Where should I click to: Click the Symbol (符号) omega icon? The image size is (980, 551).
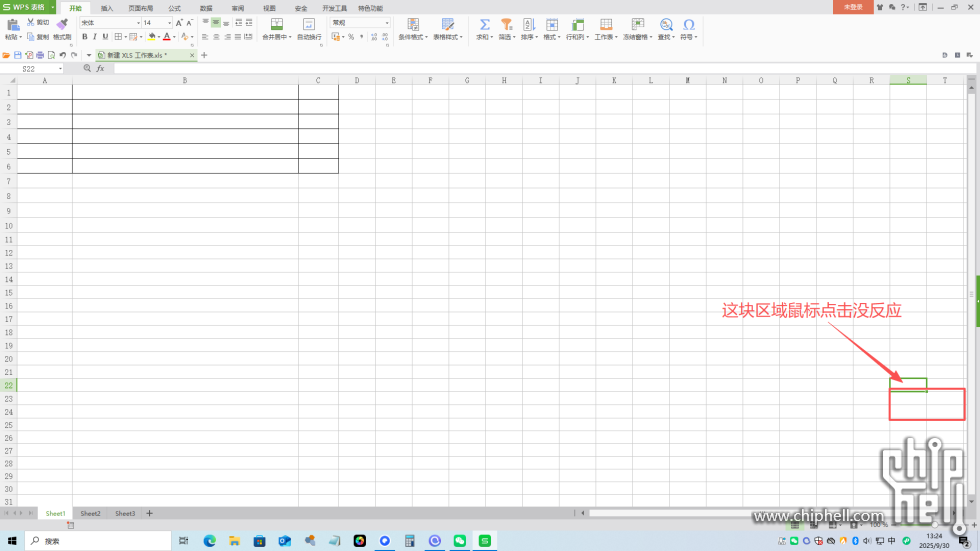click(x=688, y=24)
